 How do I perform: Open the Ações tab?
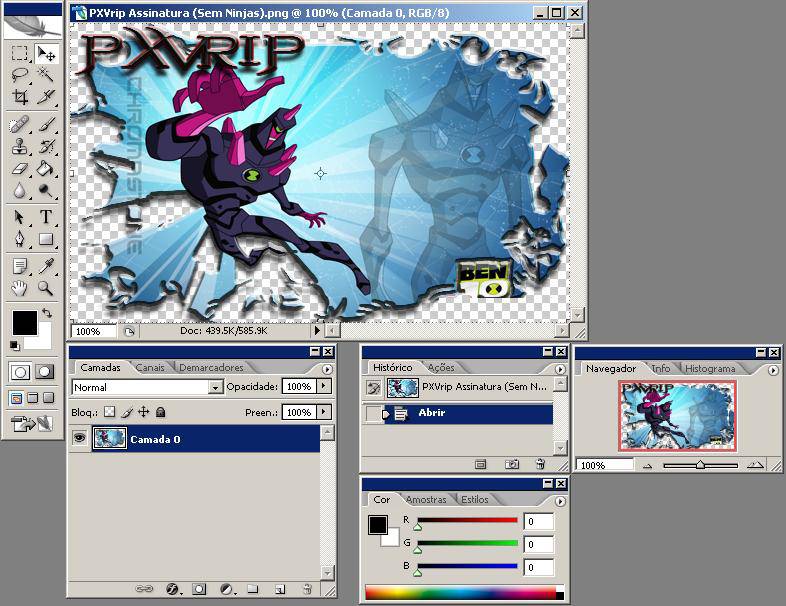(x=441, y=367)
